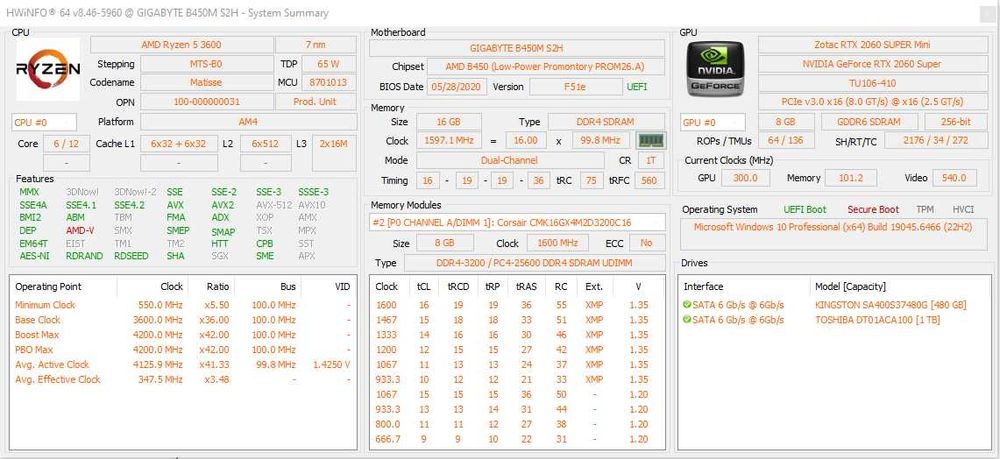Screen dimensions: 1000x459
Task: Click the Zotac RTX 2060 SUPER Mini field
Action: [872, 45]
